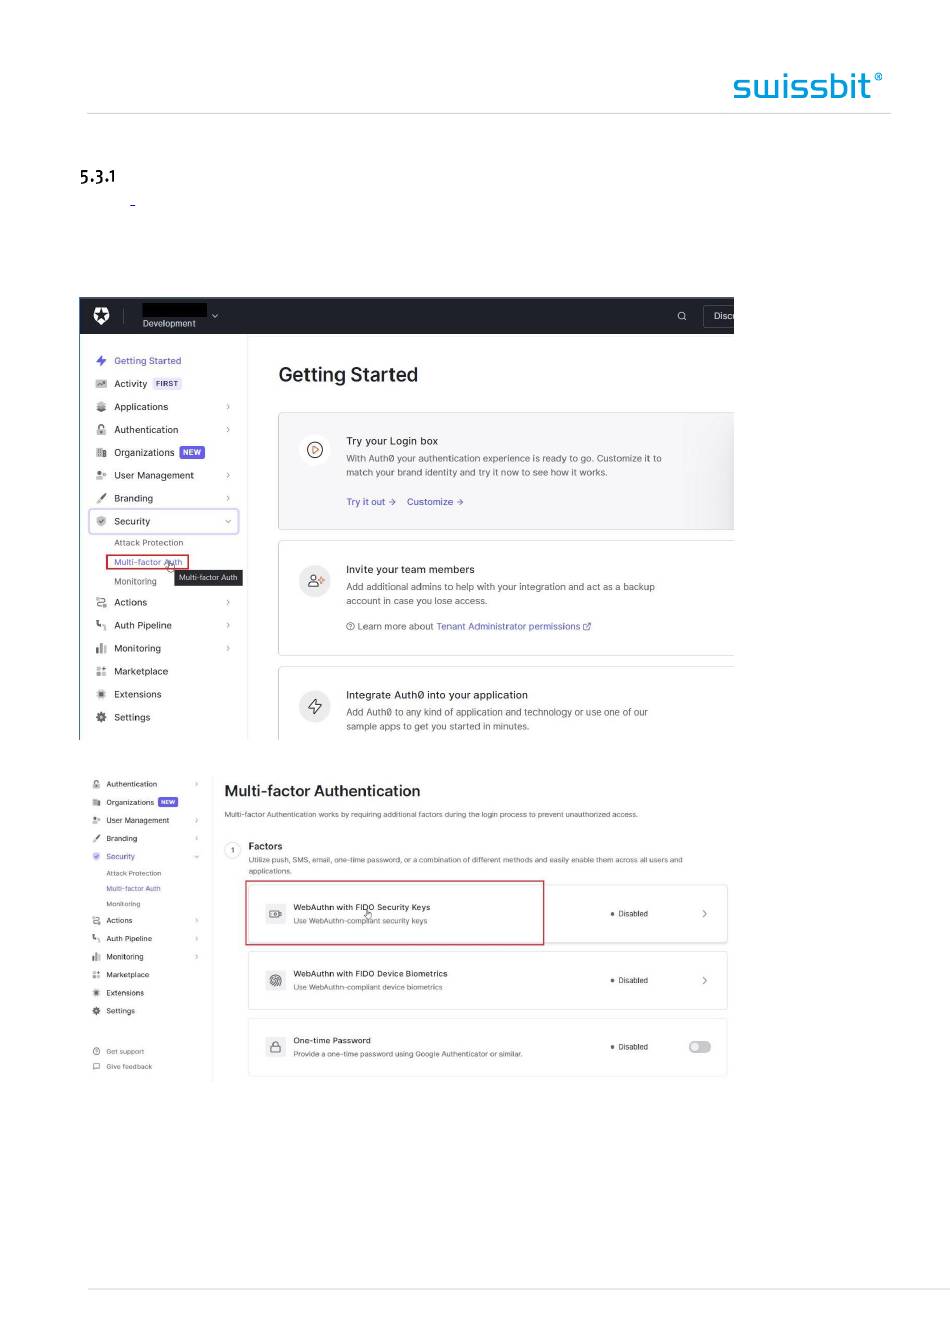The image size is (950, 1344).
Task: Open the Give feedback link
Action: pos(129,1067)
